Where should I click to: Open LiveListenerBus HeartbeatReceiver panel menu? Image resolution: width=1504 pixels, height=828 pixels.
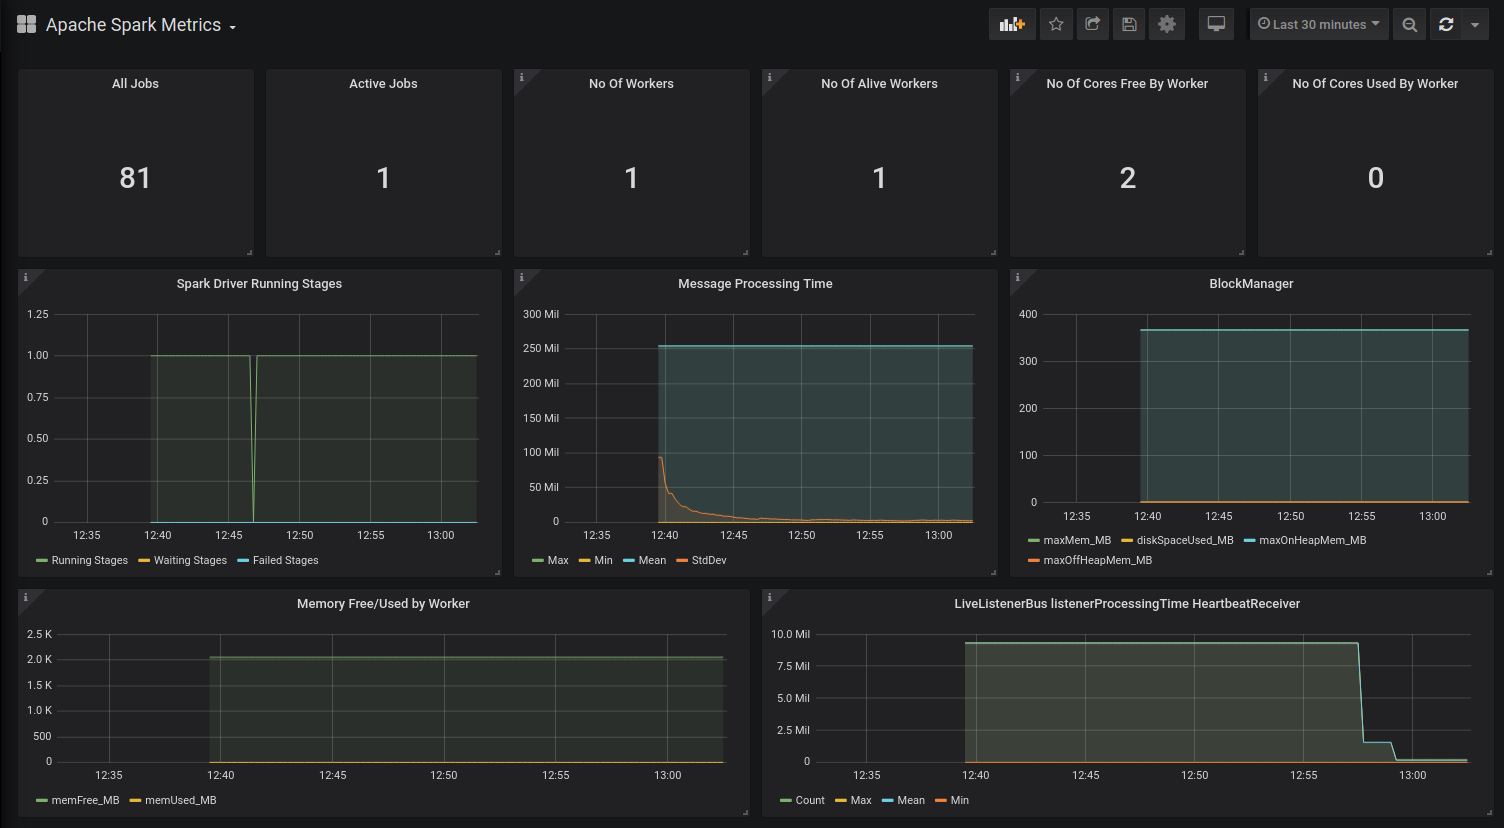(1127, 604)
